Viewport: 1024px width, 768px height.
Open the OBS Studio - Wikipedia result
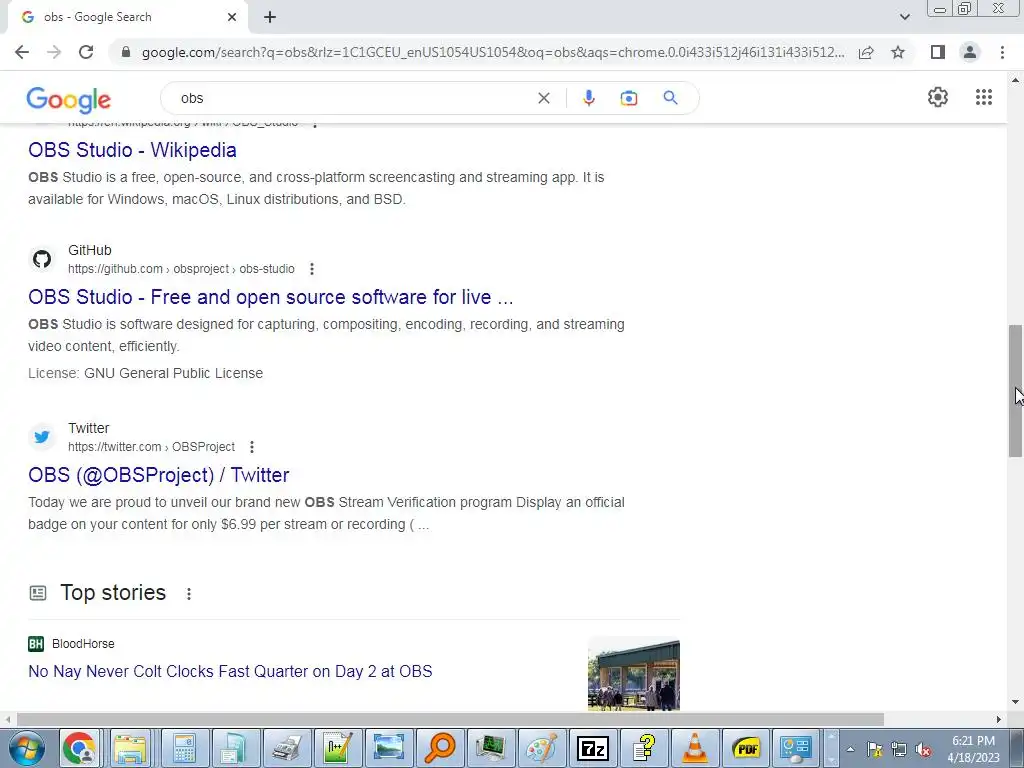132,150
